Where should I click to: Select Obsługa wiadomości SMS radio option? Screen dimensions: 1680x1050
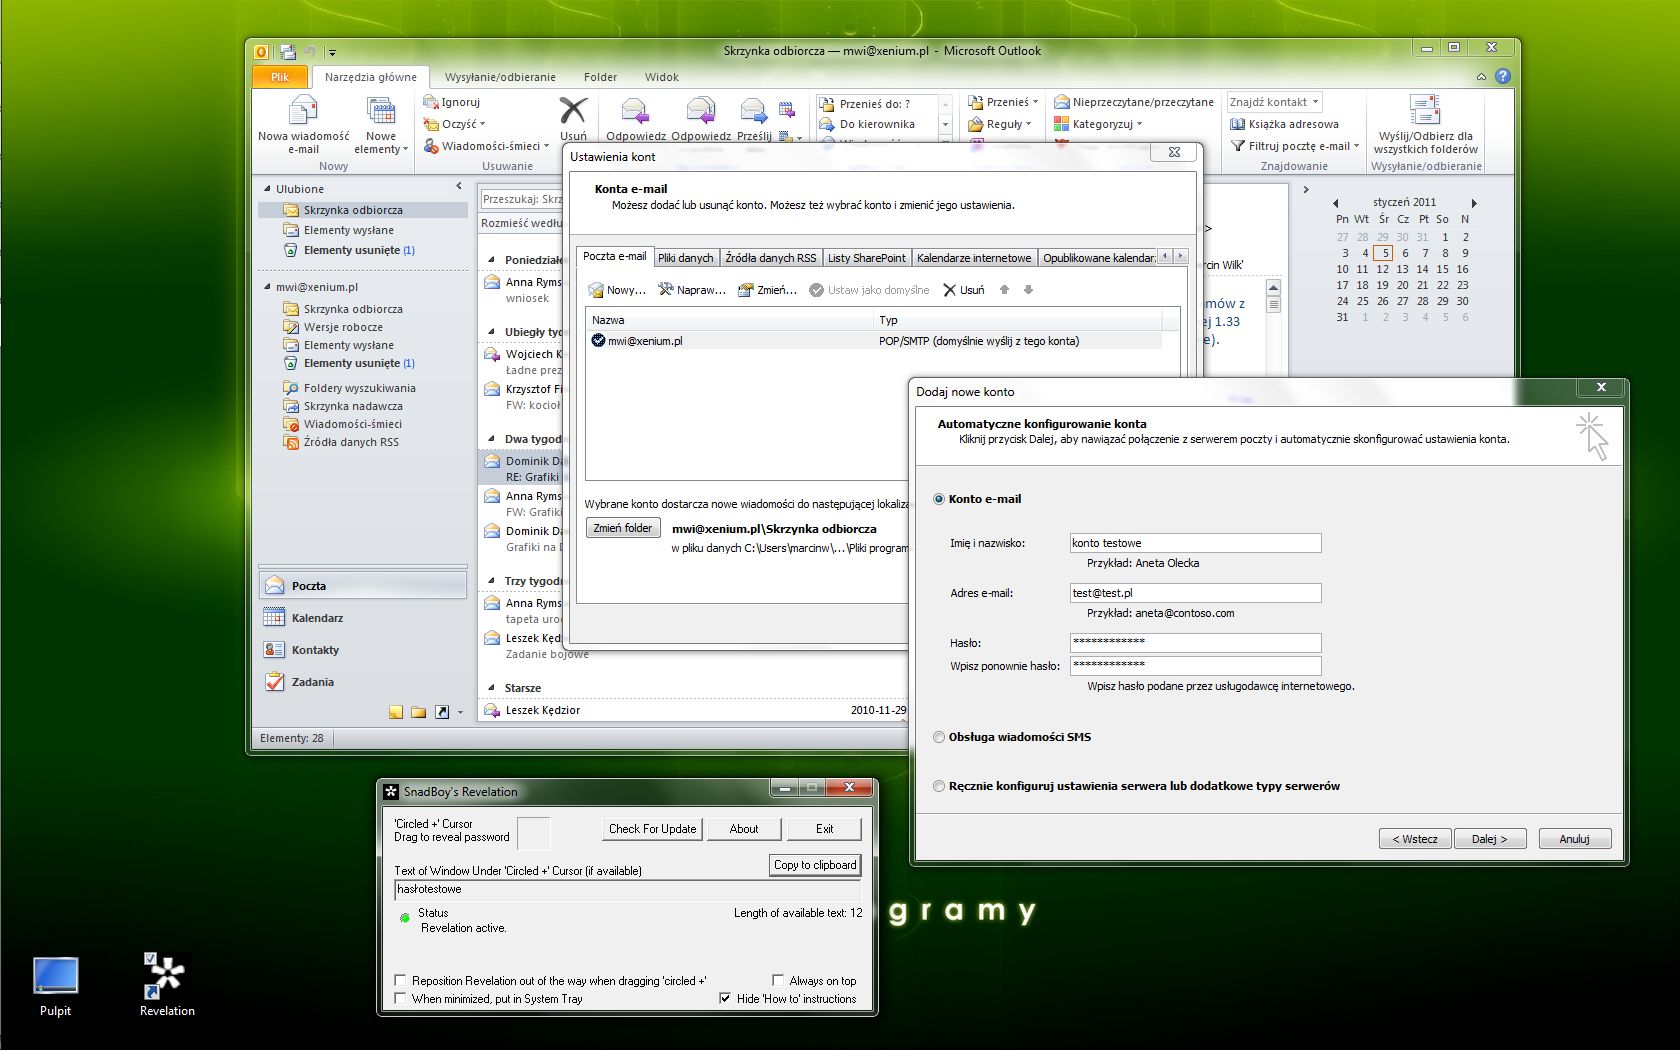click(x=939, y=737)
